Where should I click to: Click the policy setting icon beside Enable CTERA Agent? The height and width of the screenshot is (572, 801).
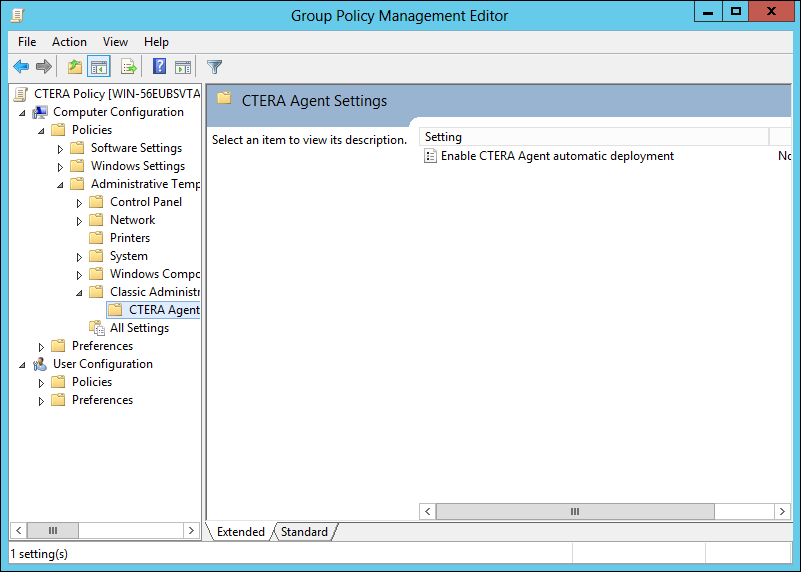pyautogui.click(x=431, y=156)
